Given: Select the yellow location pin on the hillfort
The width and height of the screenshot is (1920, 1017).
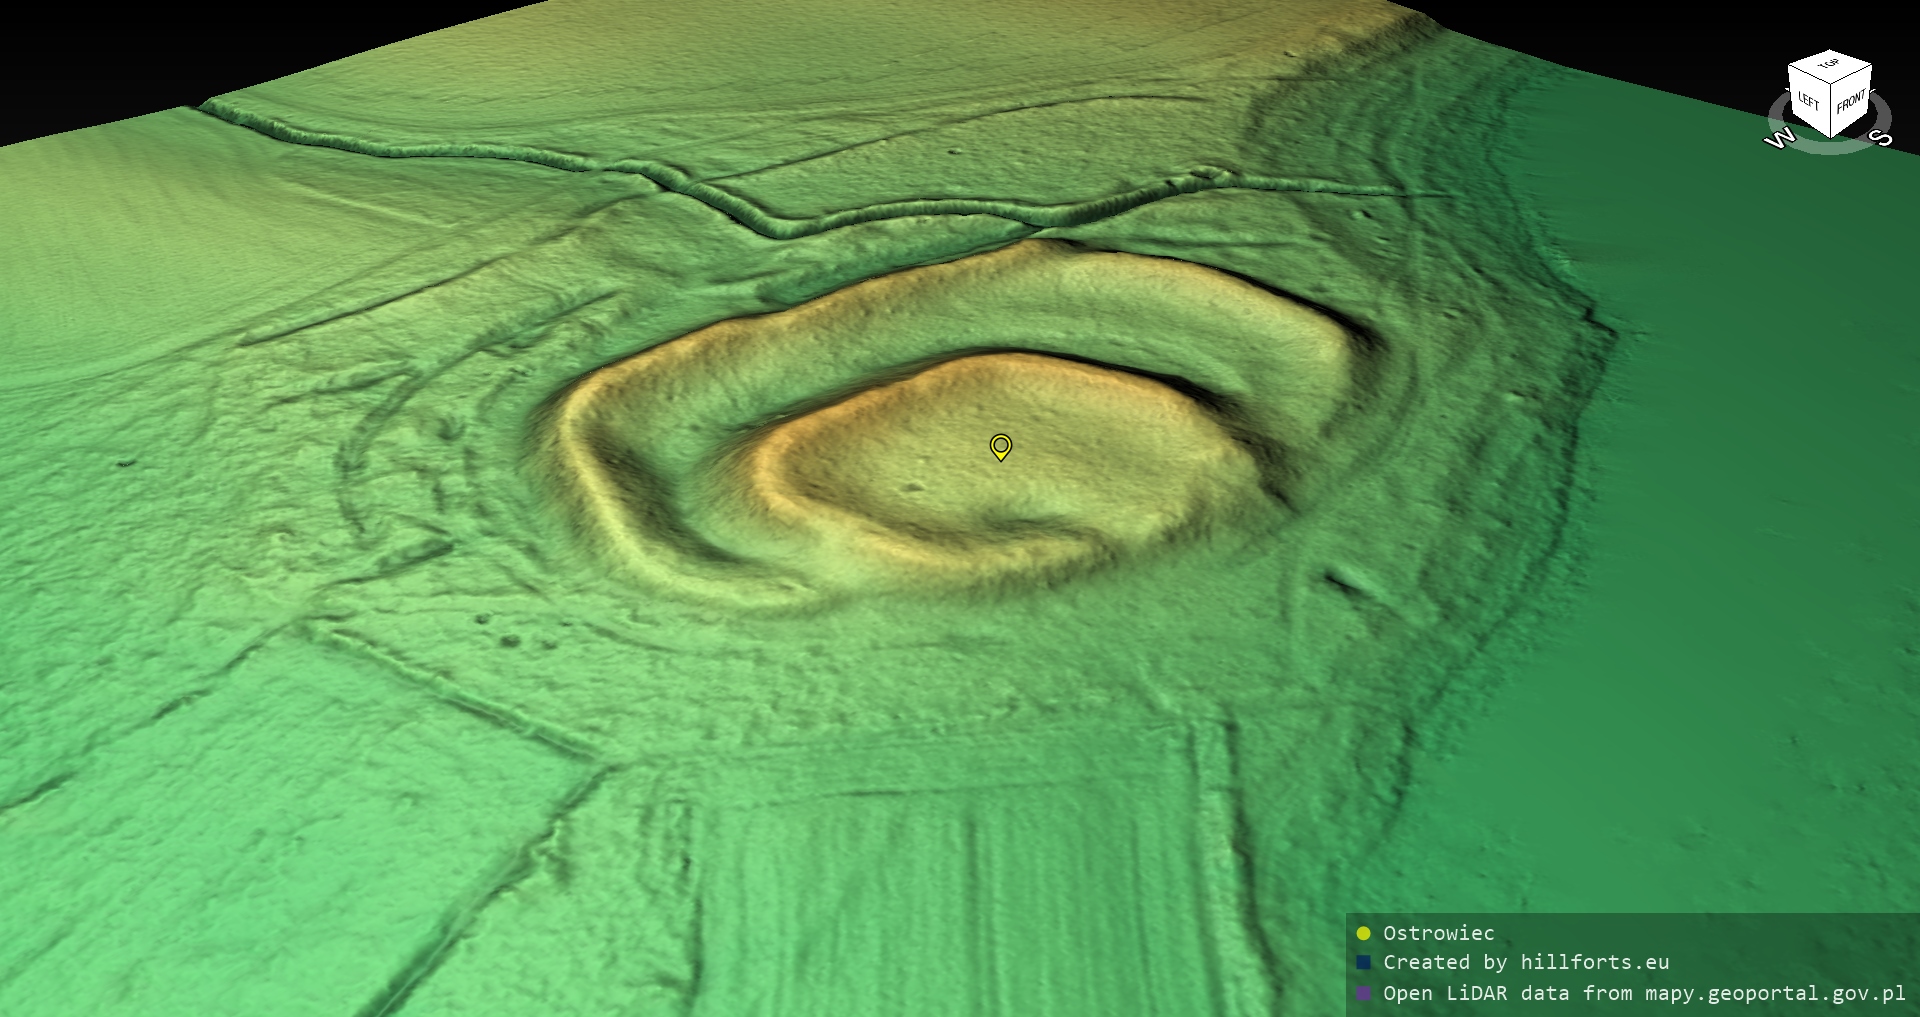Looking at the screenshot, I should (1000, 446).
